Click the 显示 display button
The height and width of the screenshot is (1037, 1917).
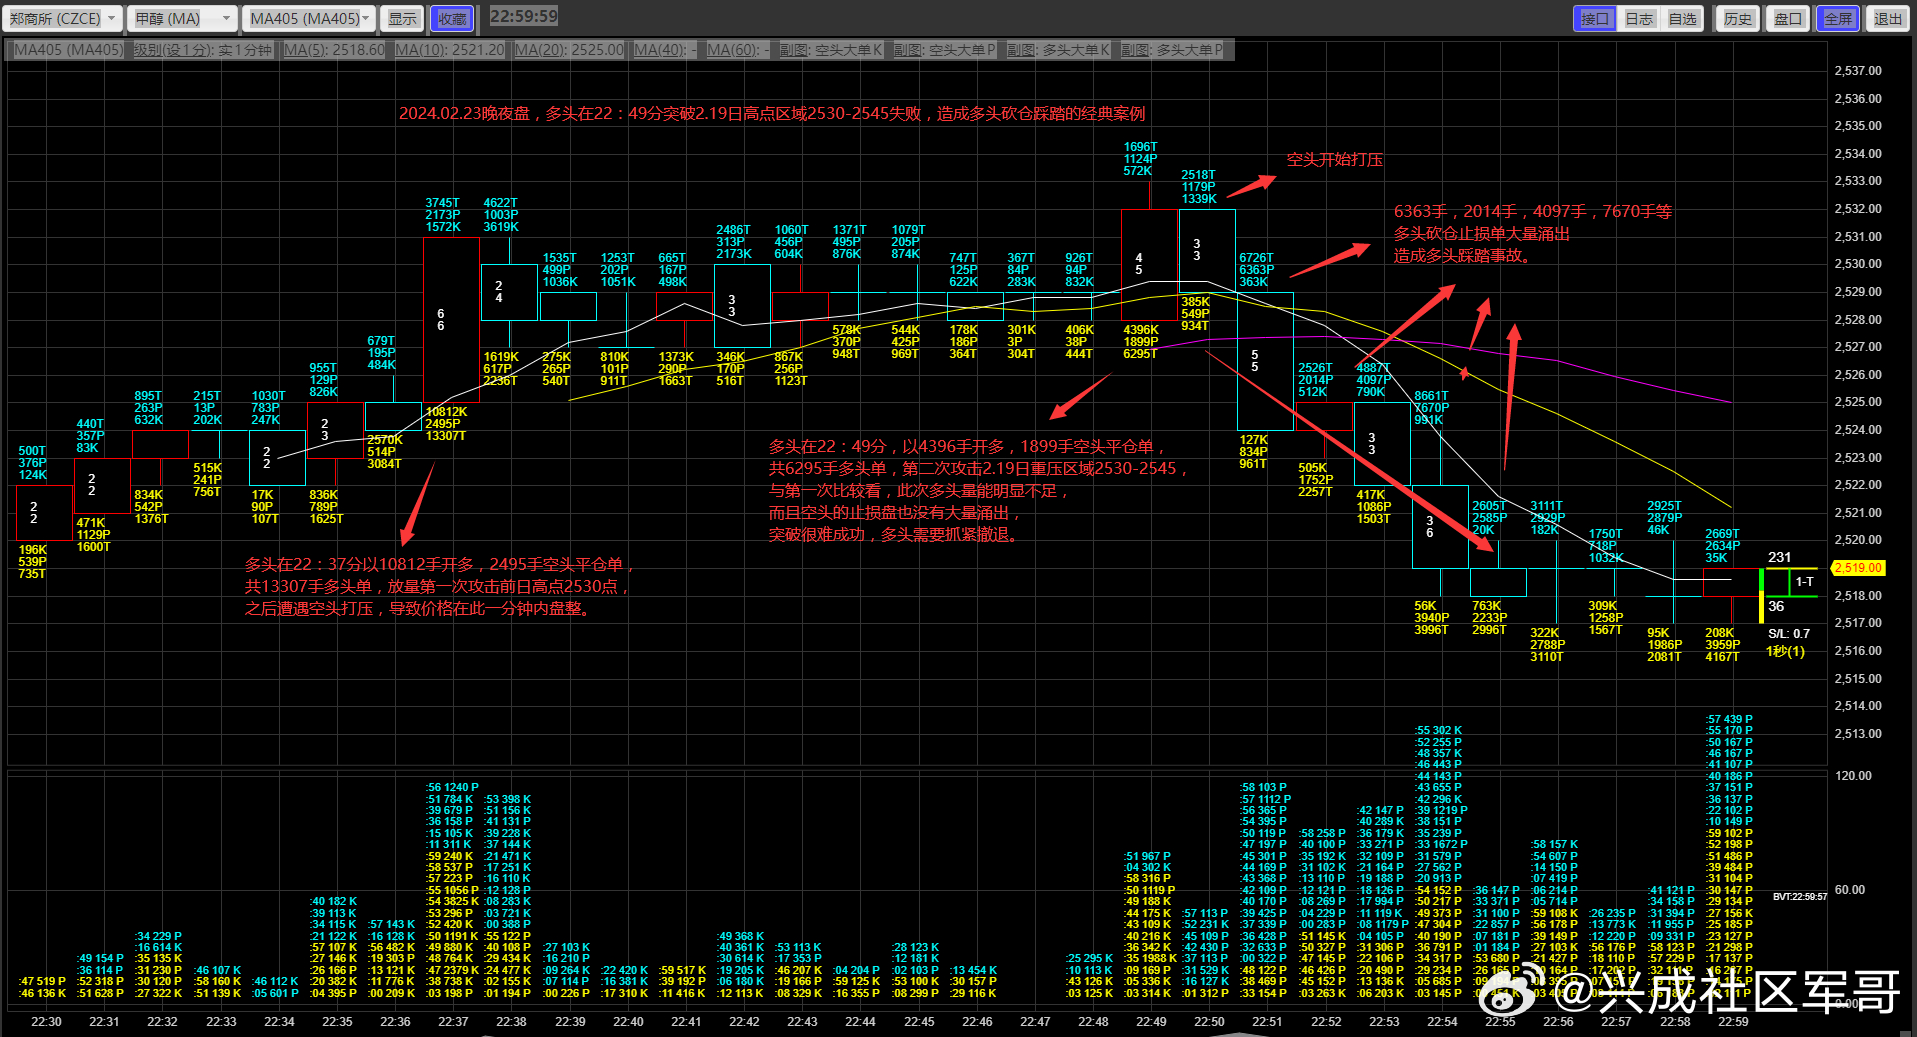402,18
